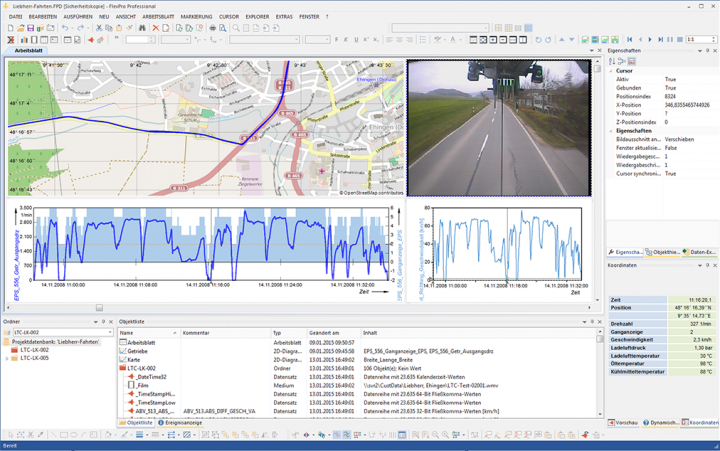Click the X-Position value field
This screenshot has width=720, height=451.
[690, 105]
